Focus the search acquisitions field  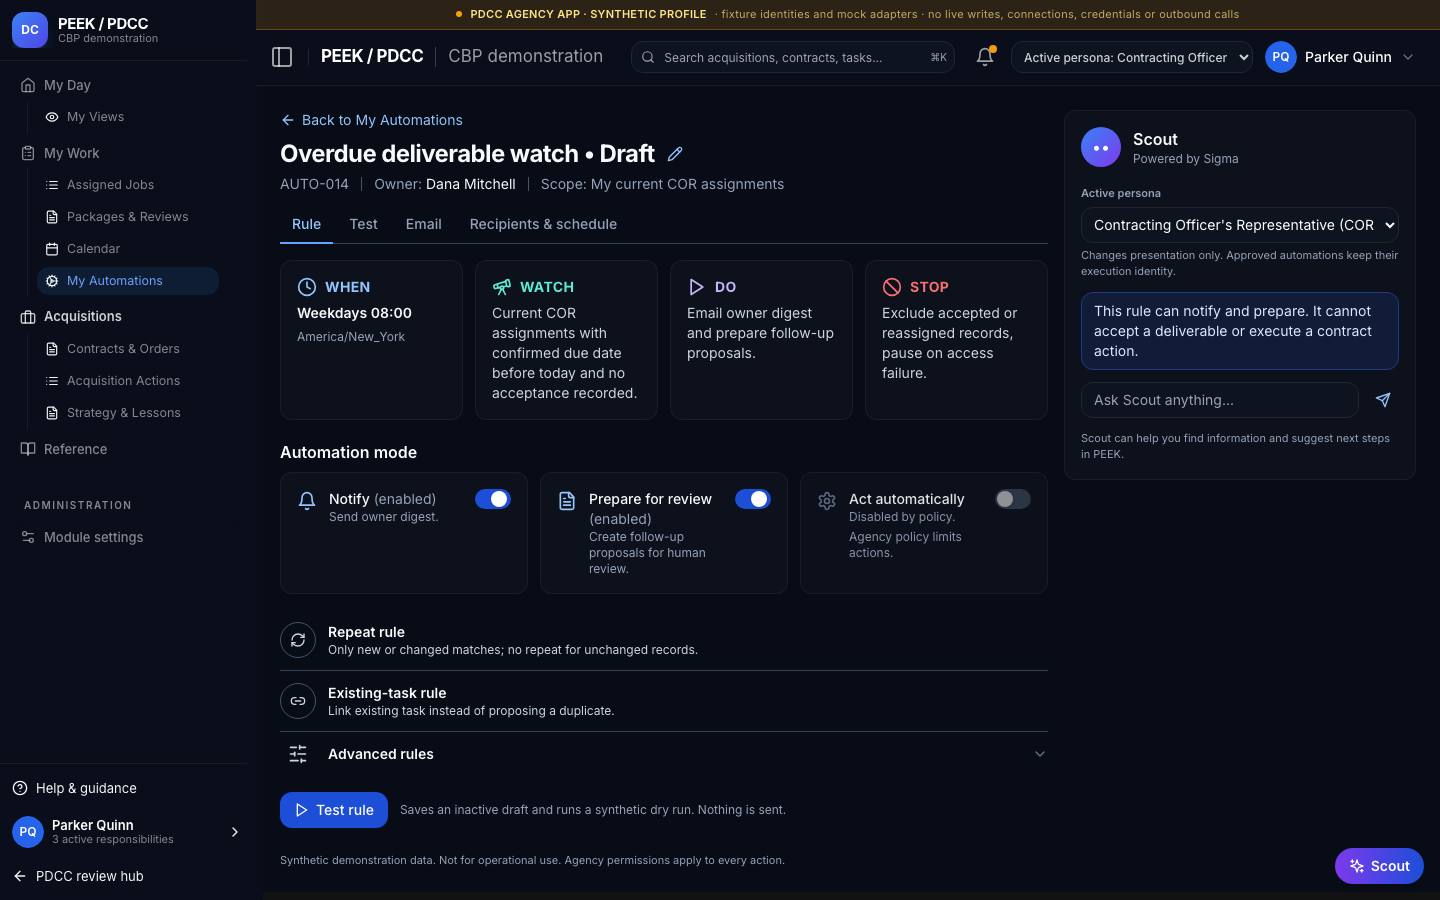[x=793, y=57]
